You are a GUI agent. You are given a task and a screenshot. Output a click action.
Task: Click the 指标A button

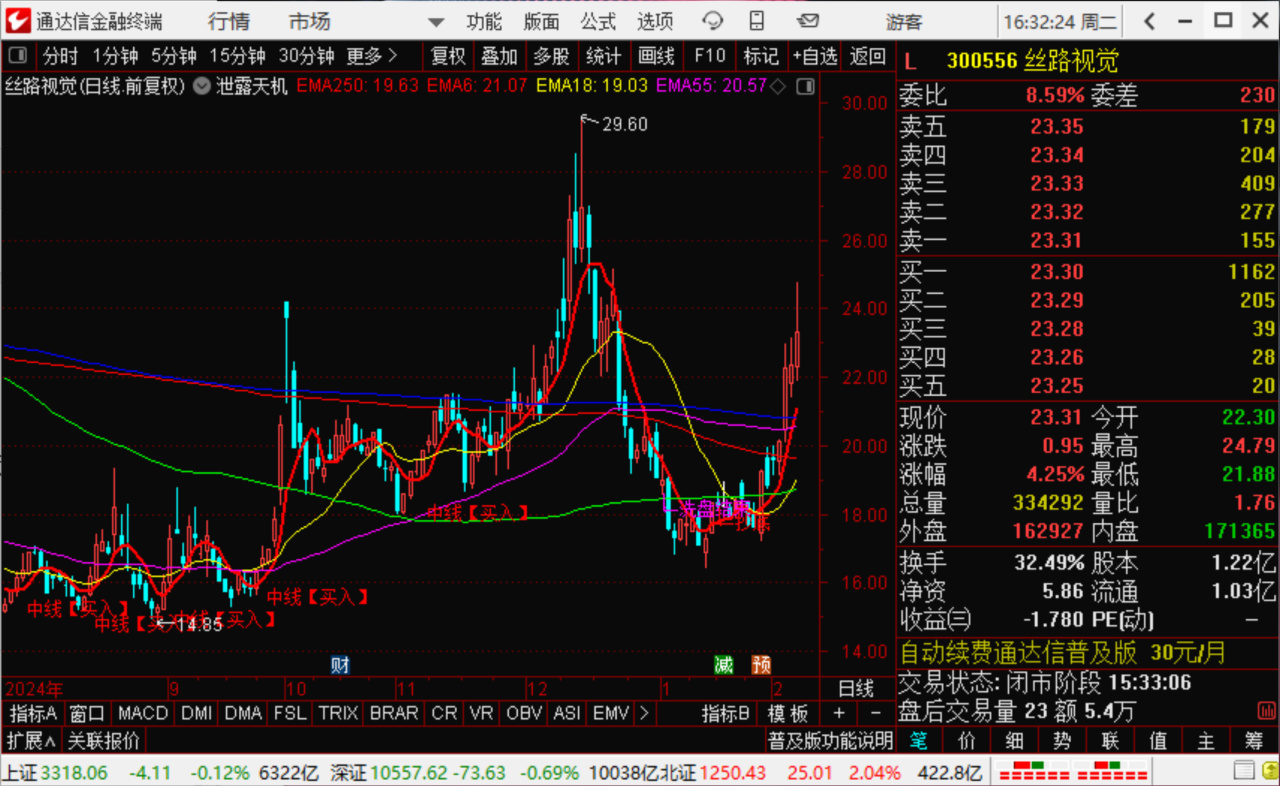point(33,713)
